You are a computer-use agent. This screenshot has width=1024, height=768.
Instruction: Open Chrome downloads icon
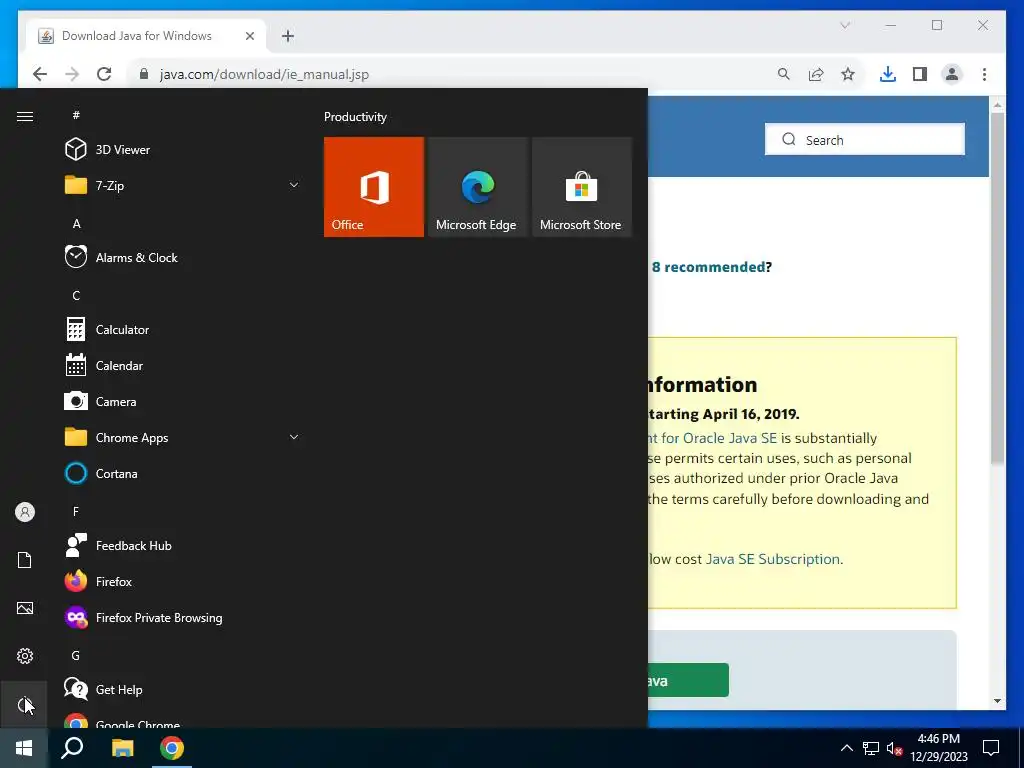[x=888, y=74]
